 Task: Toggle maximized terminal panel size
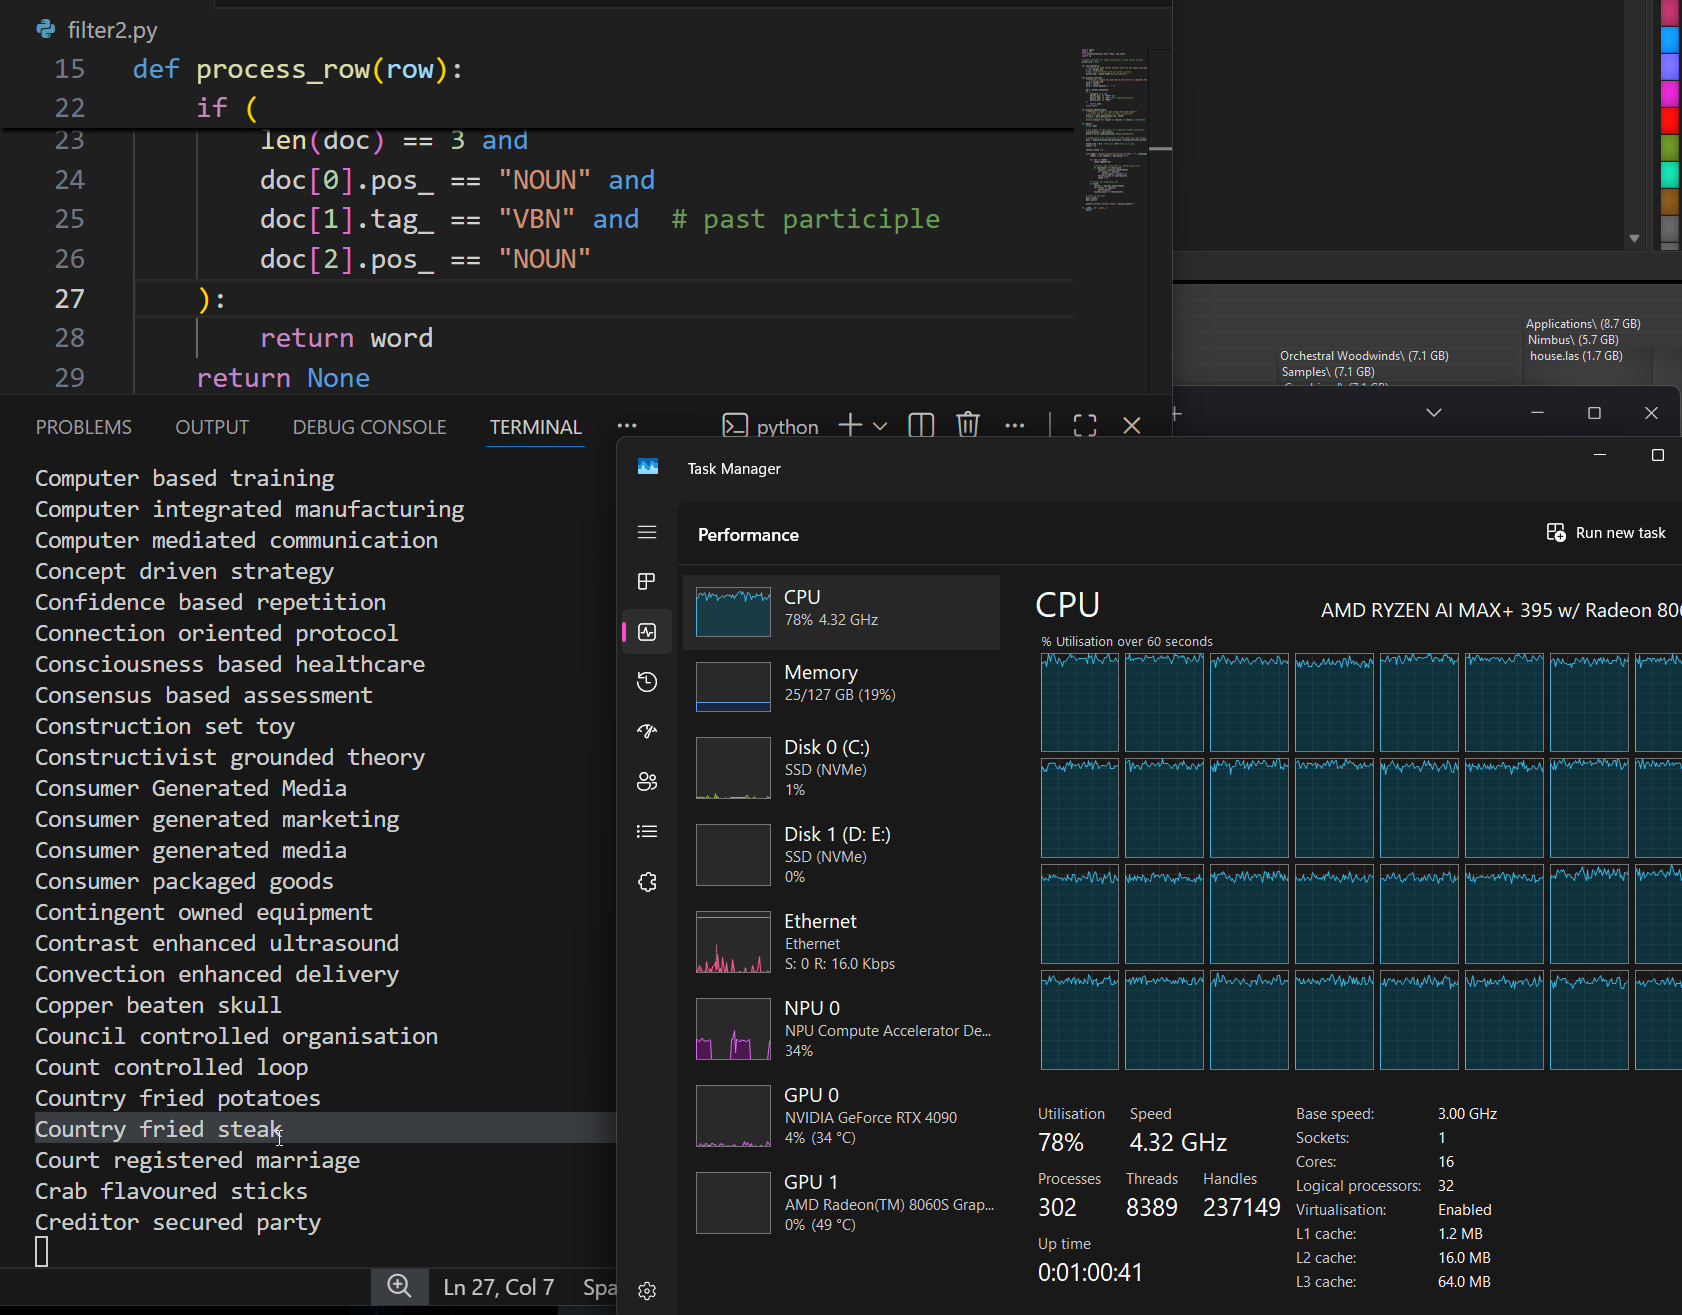[1085, 425]
